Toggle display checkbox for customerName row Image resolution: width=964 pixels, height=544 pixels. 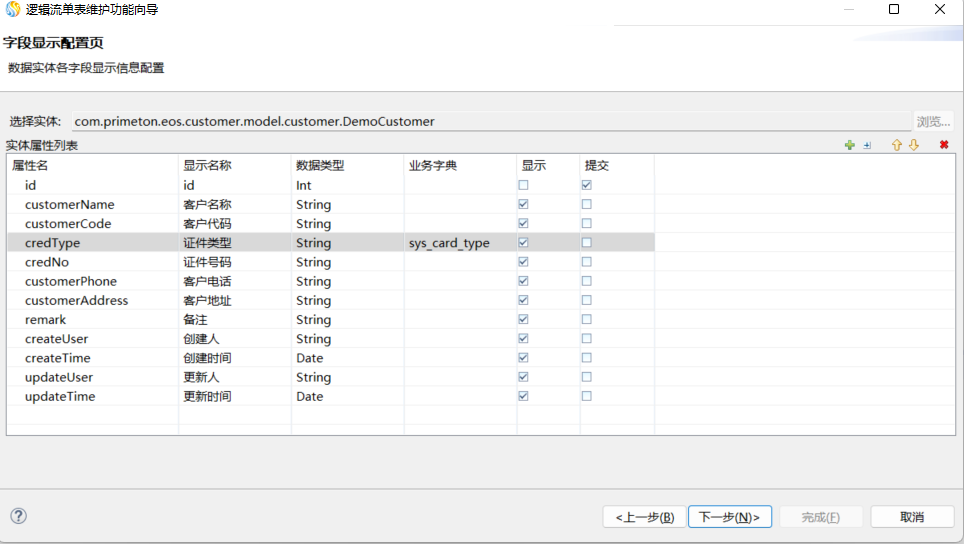pyautogui.click(x=523, y=204)
